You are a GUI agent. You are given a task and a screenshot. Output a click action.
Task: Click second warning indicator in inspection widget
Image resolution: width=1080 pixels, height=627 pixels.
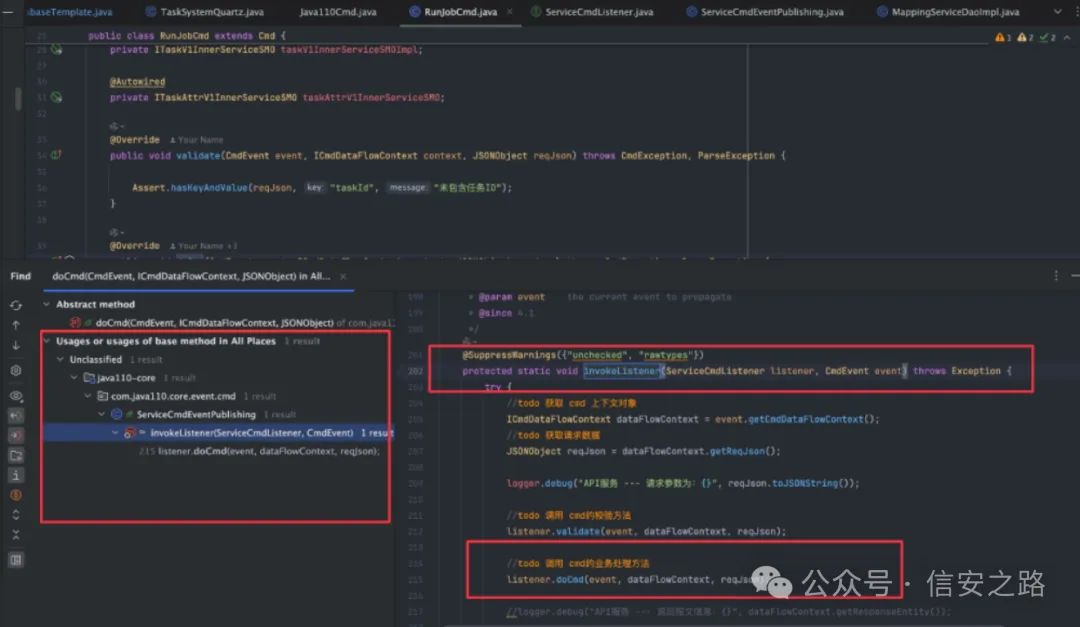(x=1025, y=37)
